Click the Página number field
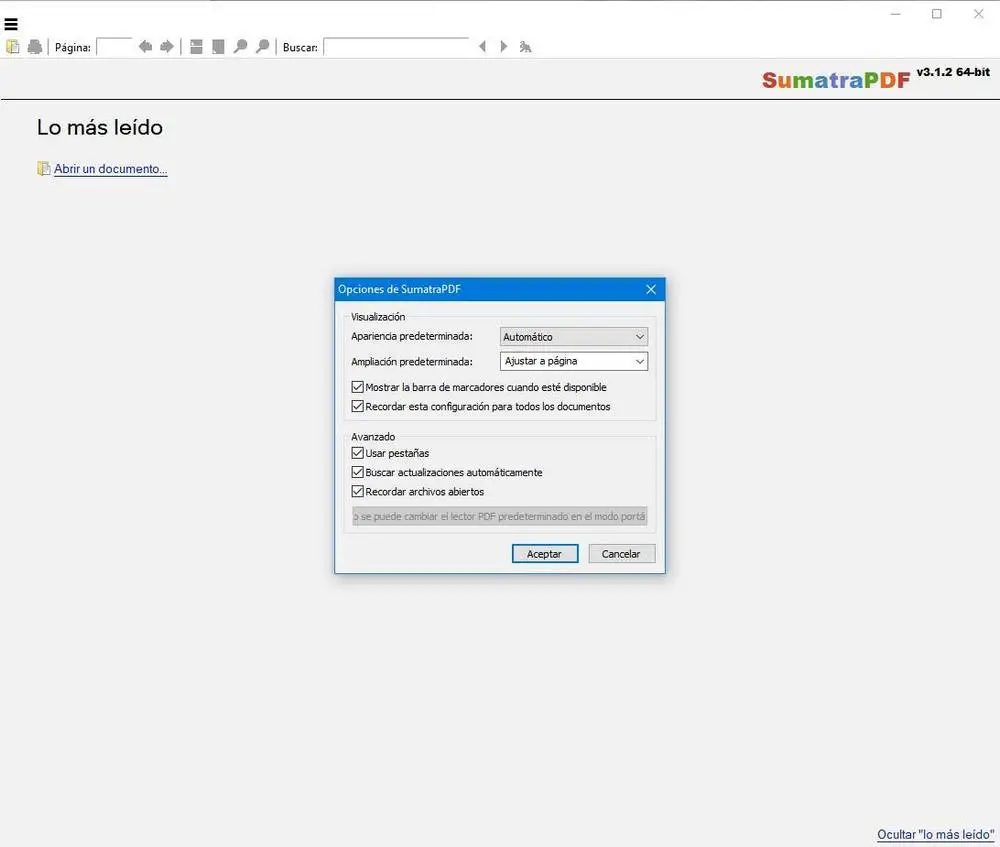 coord(114,47)
